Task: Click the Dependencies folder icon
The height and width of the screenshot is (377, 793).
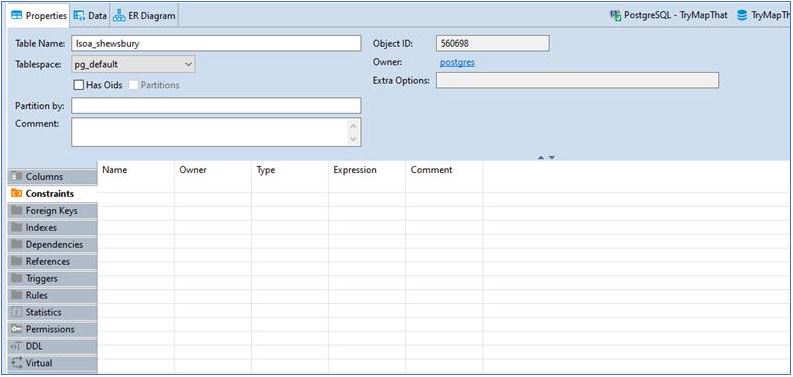Action: pos(17,244)
